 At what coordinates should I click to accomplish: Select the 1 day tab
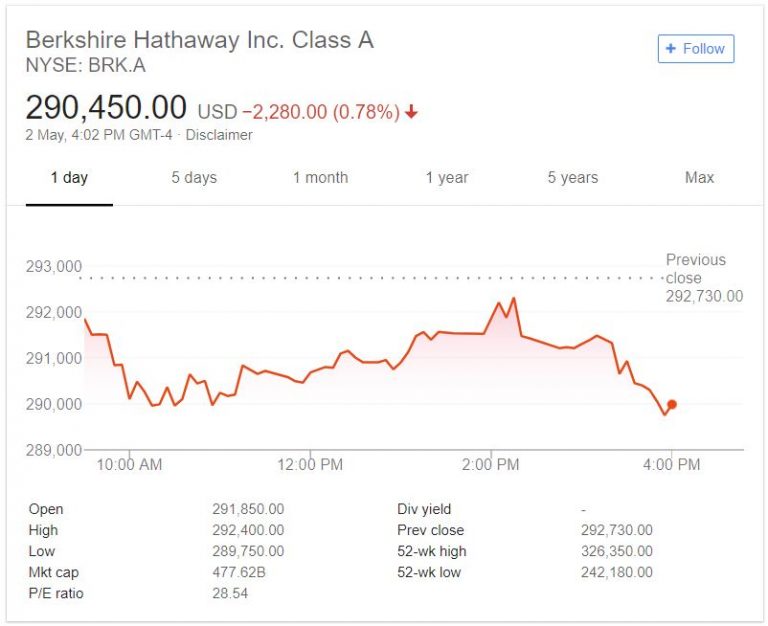coord(69,178)
